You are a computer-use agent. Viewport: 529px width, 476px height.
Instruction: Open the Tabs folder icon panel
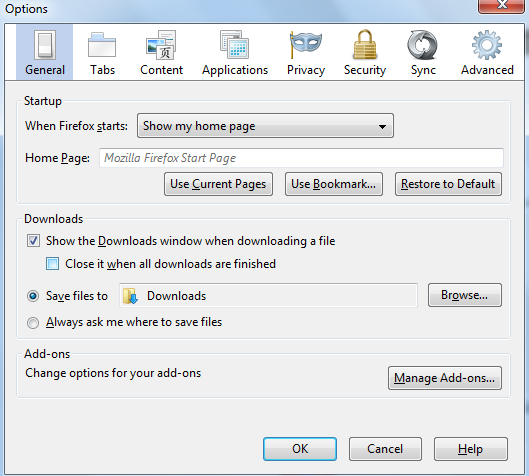pos(102,45)
